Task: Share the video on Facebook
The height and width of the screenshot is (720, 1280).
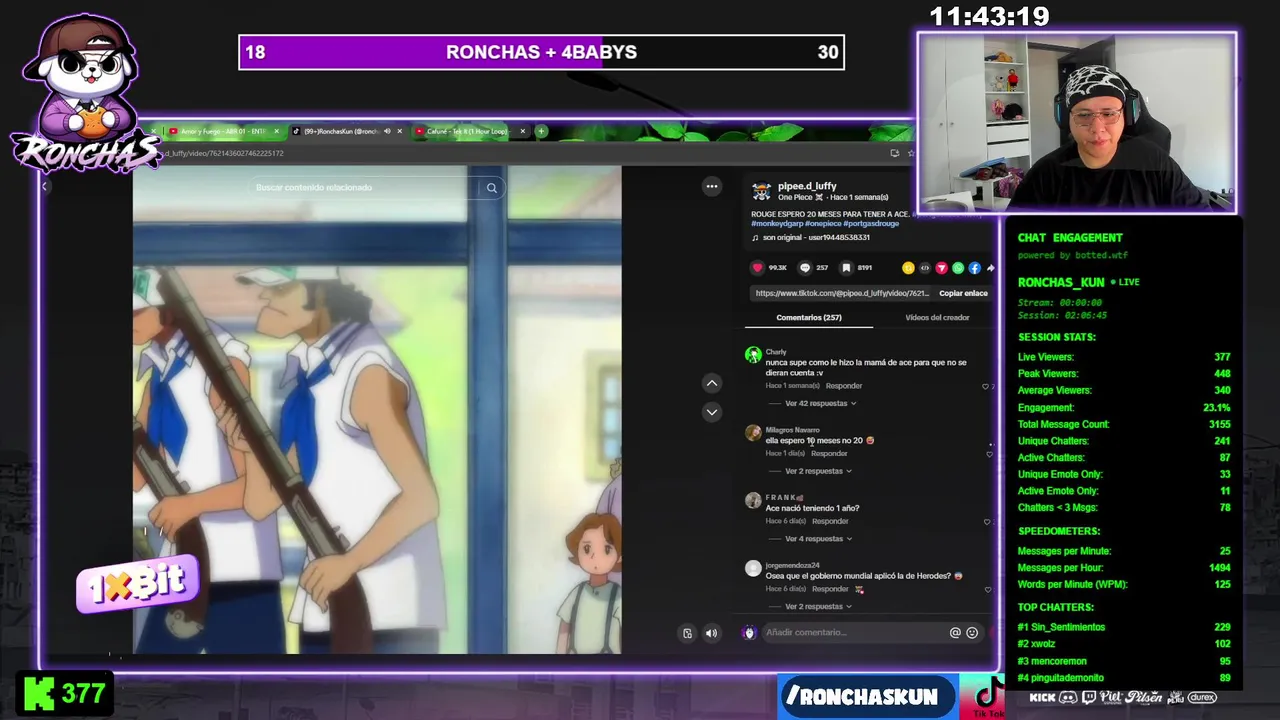Action: pyautogui.click(x=974, y=268)
